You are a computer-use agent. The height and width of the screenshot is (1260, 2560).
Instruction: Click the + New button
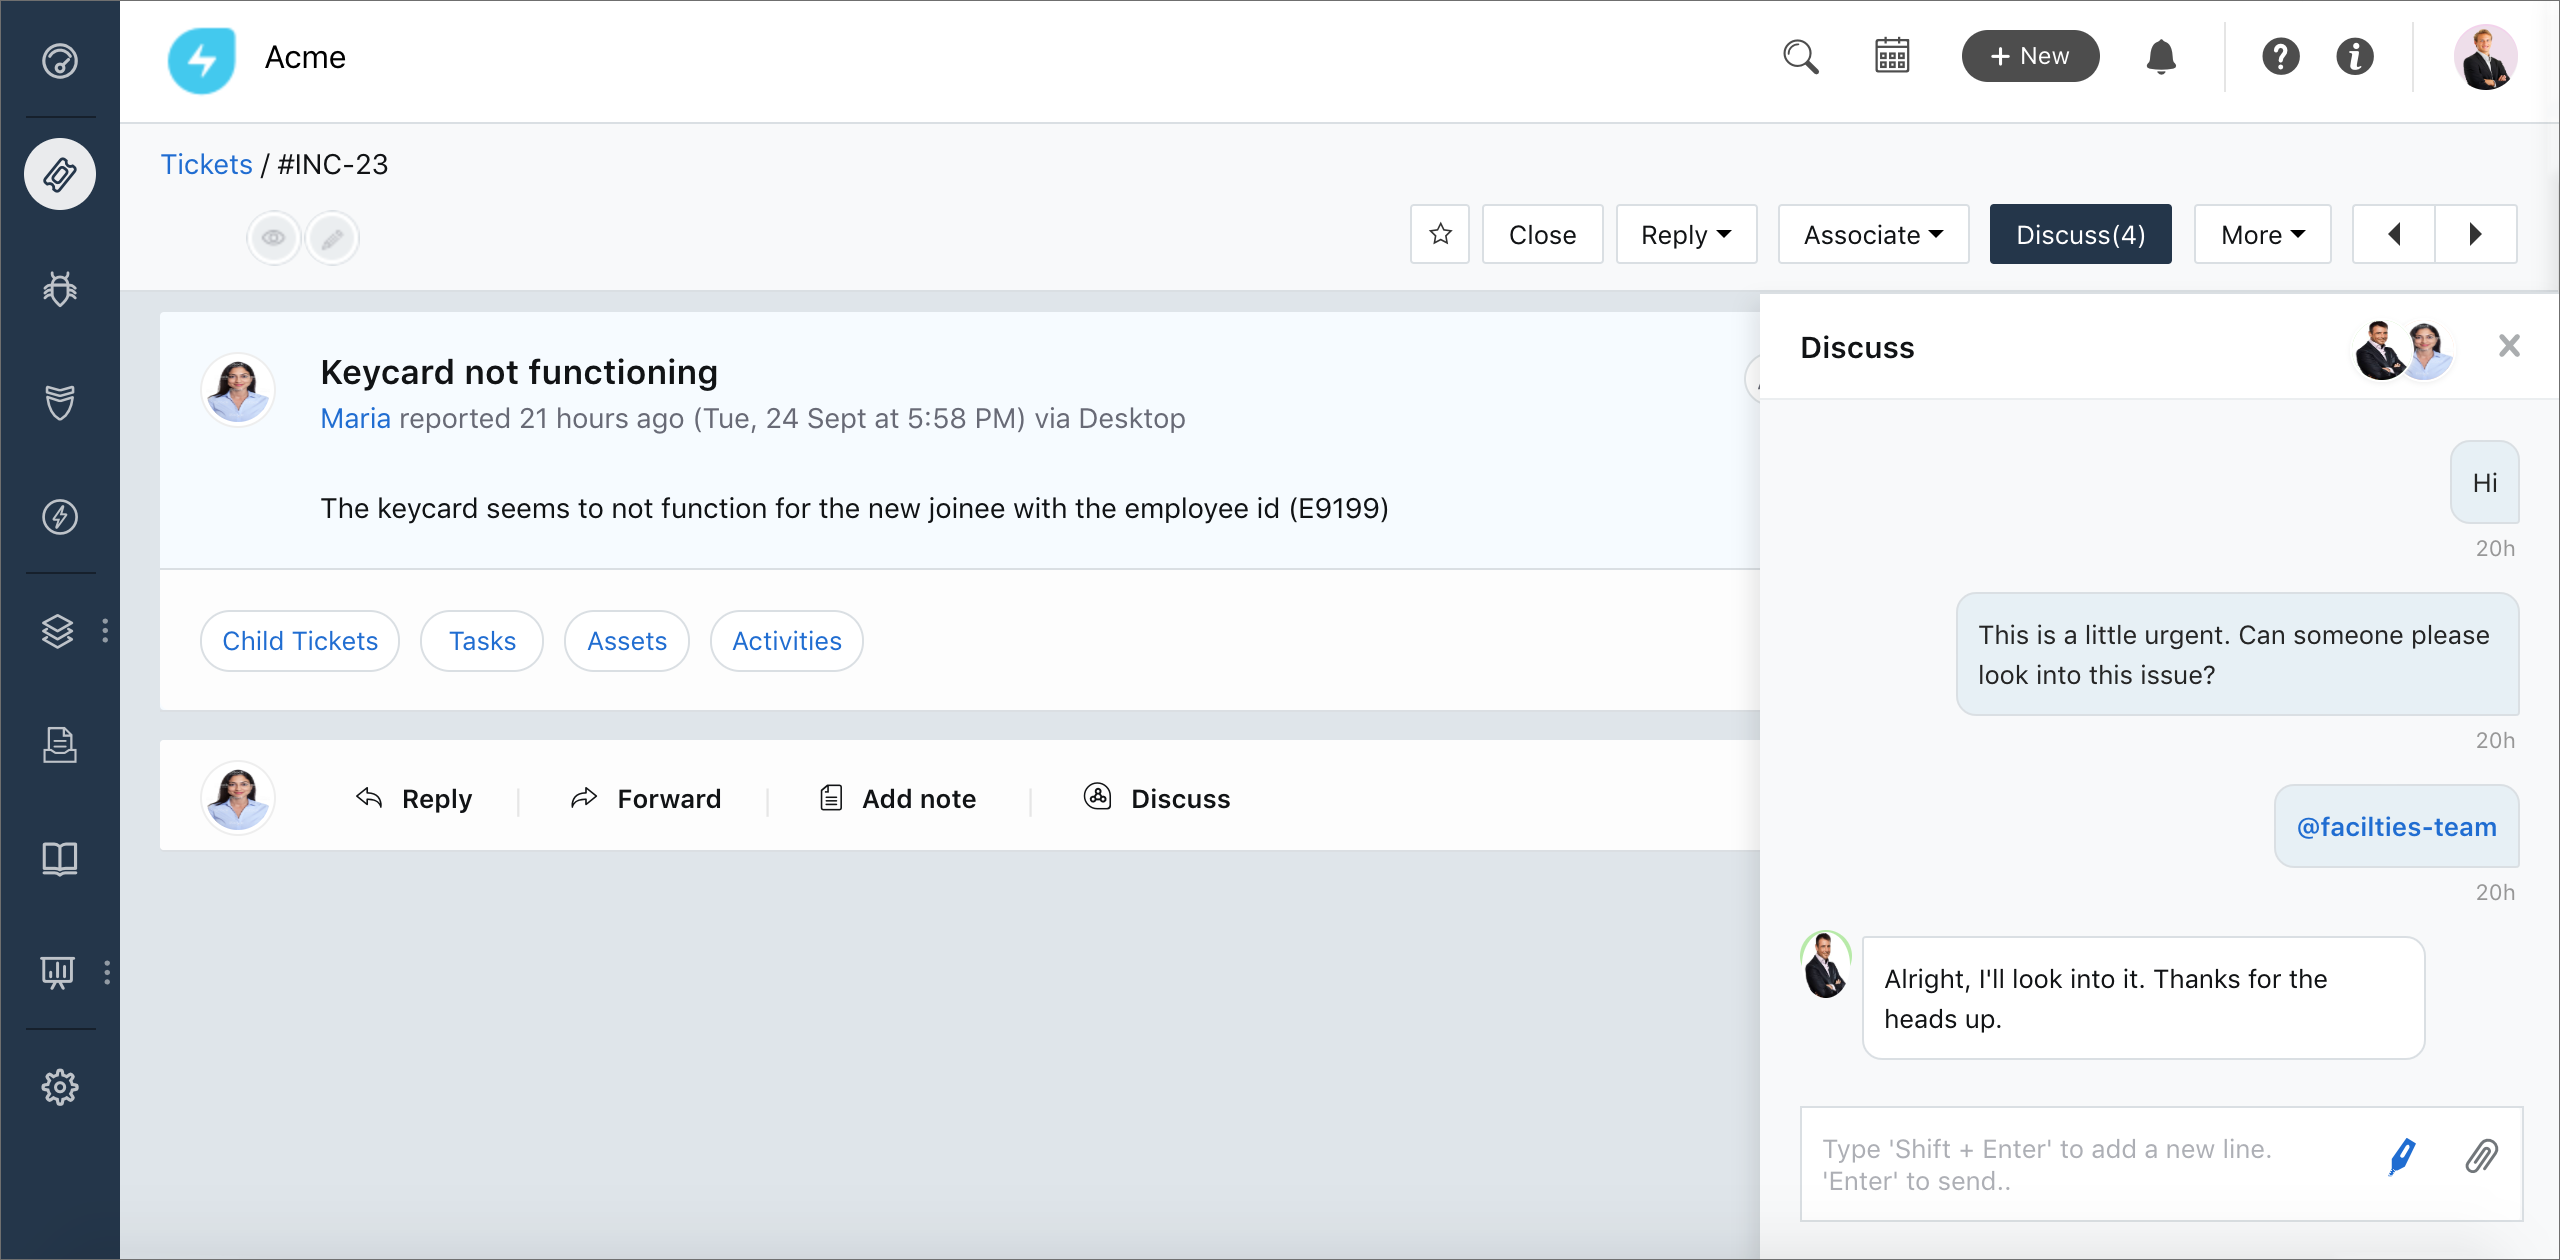click(2030, 56)
